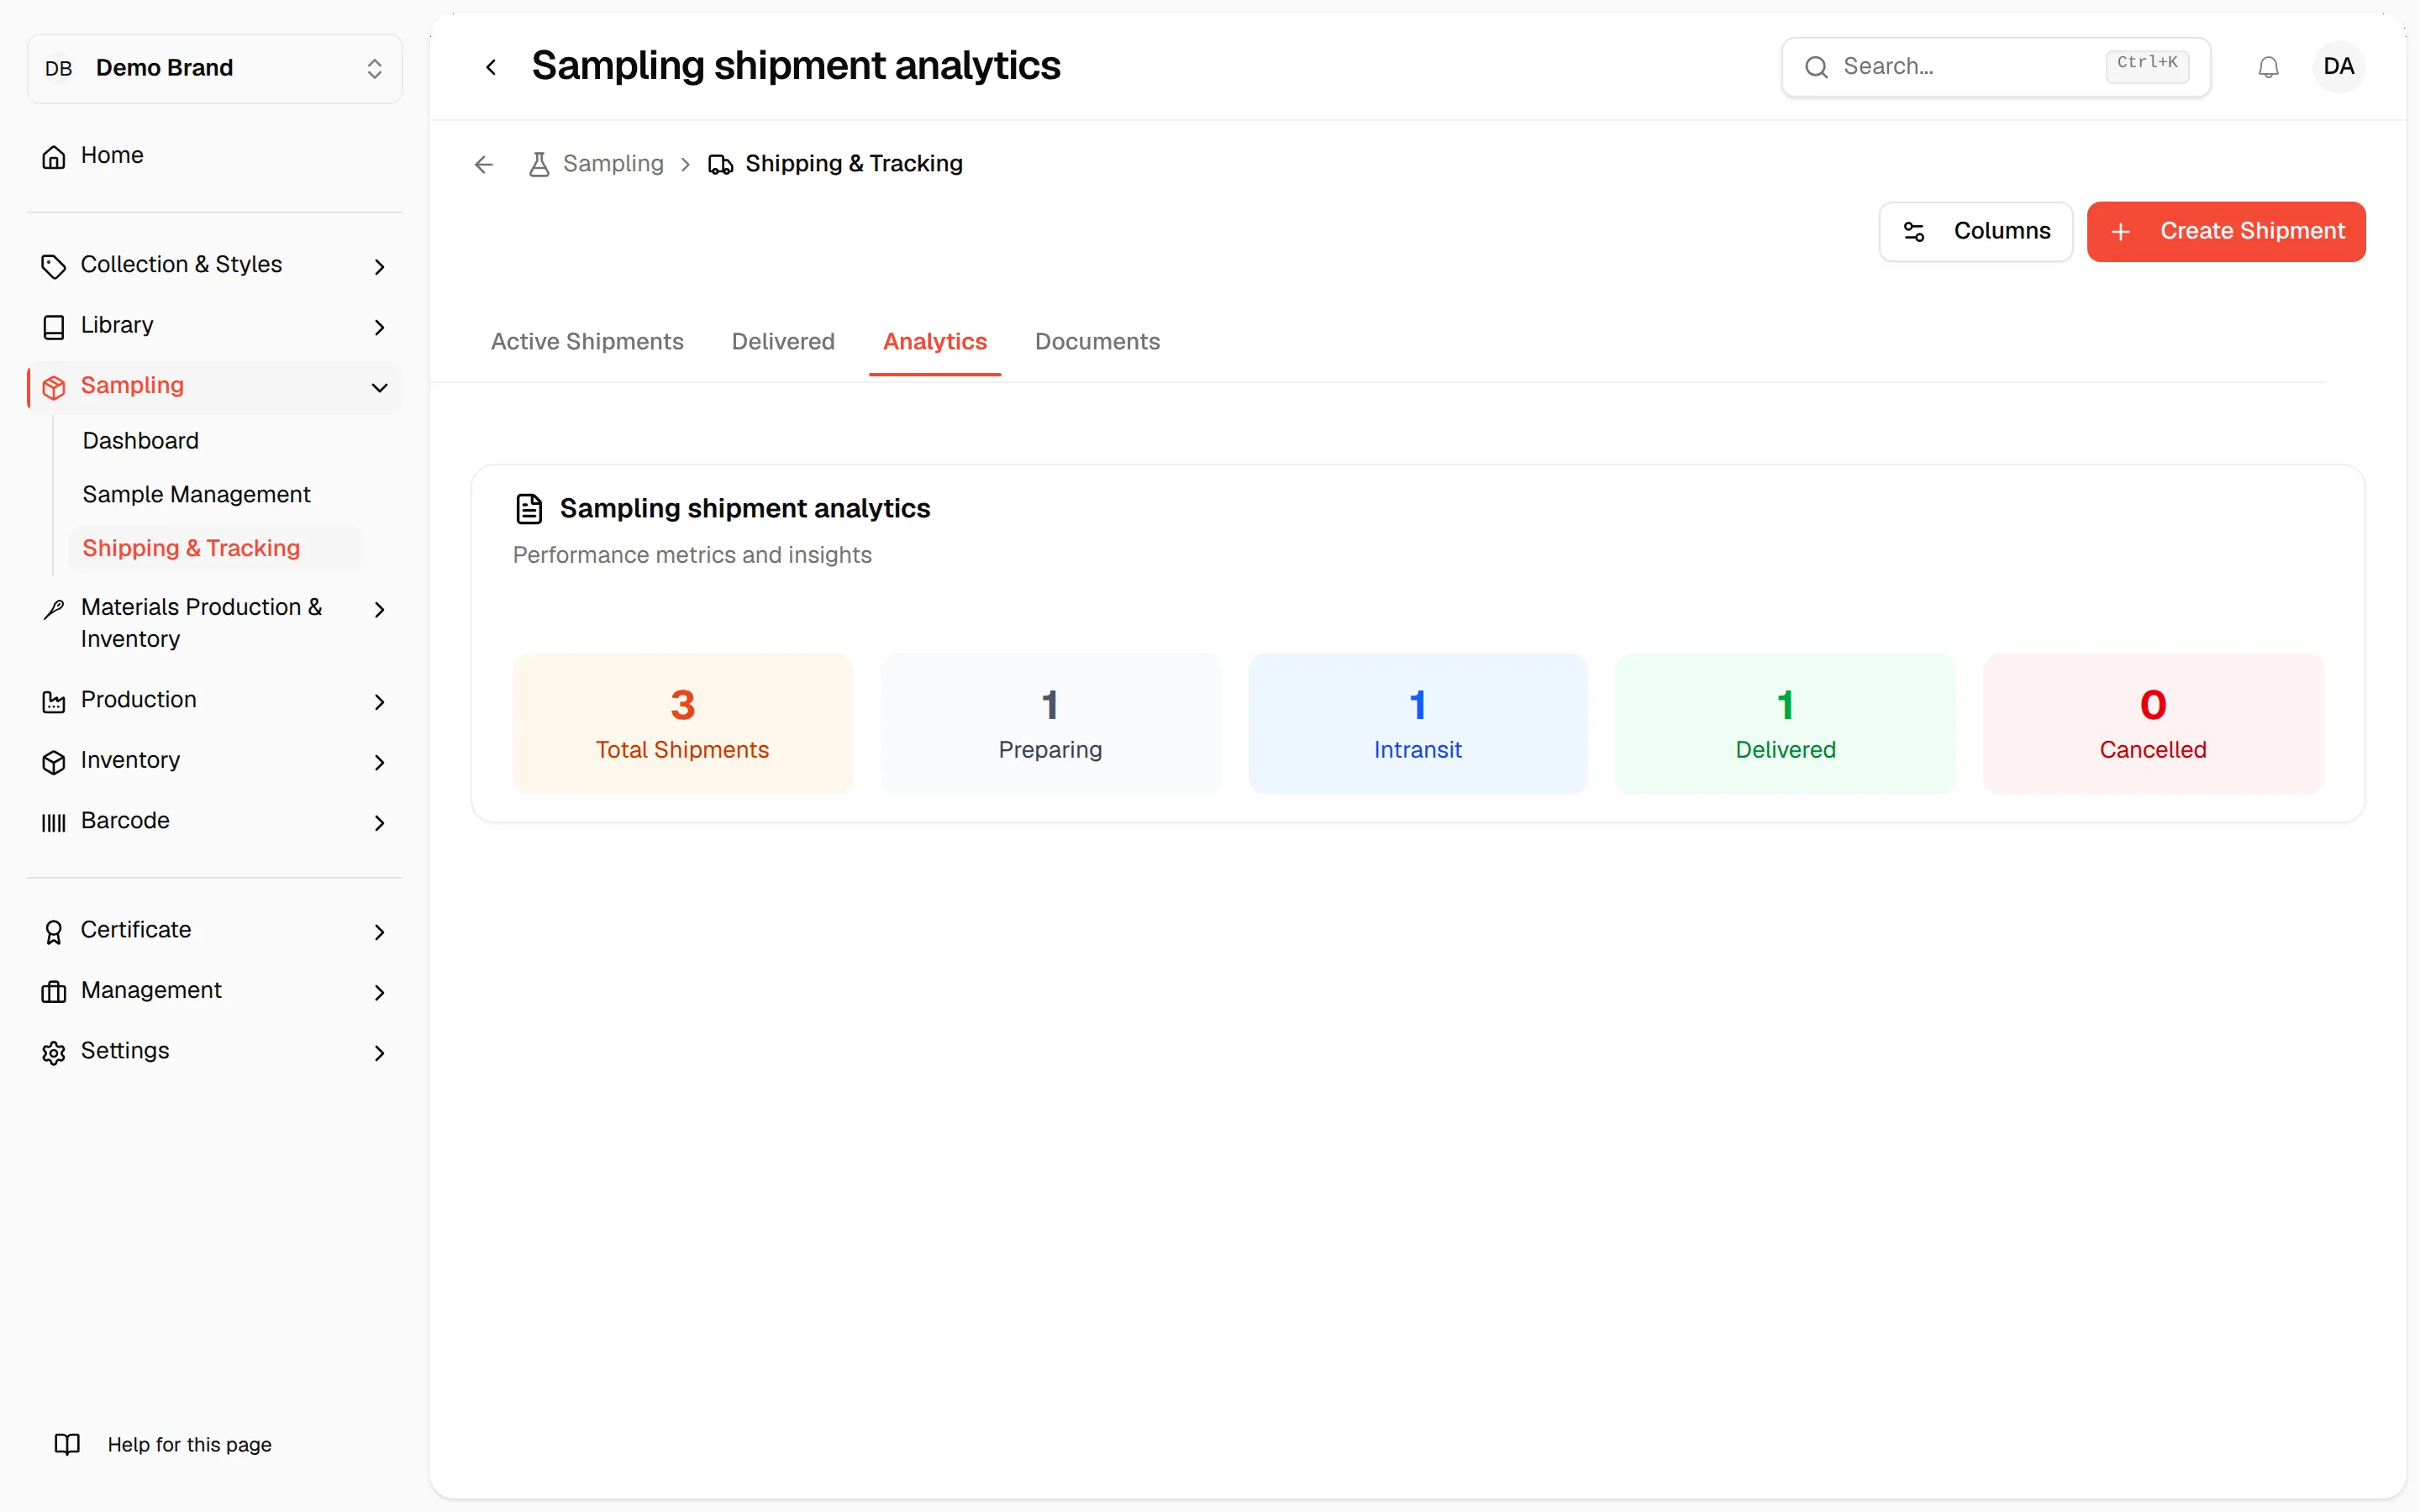The image size is (2420, 1512).
Task: Click the Settings gear icon
Action: pos(54,1052)
